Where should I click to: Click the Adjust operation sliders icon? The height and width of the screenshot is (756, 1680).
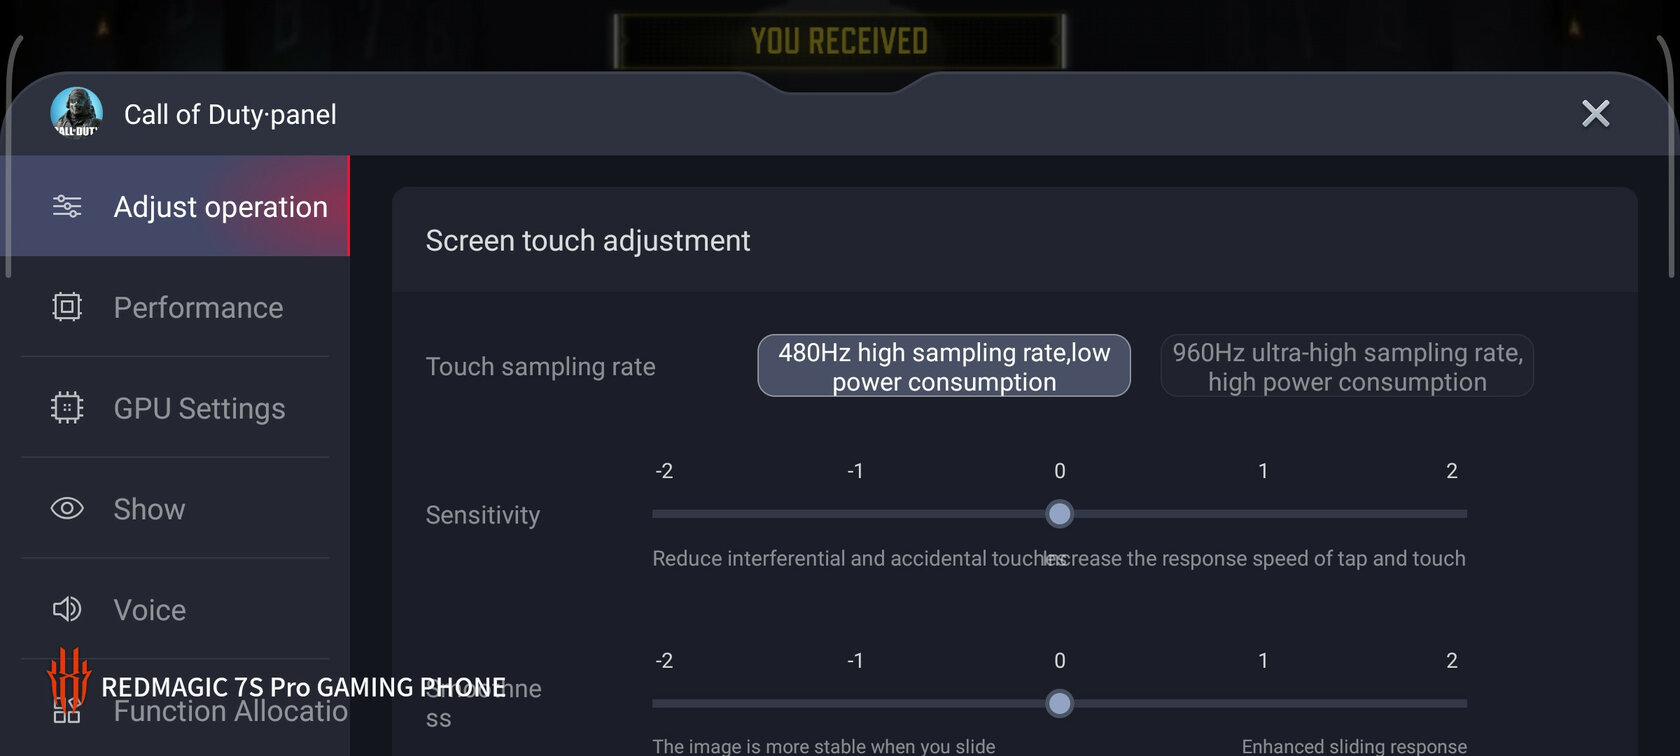click(x=67, y=206)
